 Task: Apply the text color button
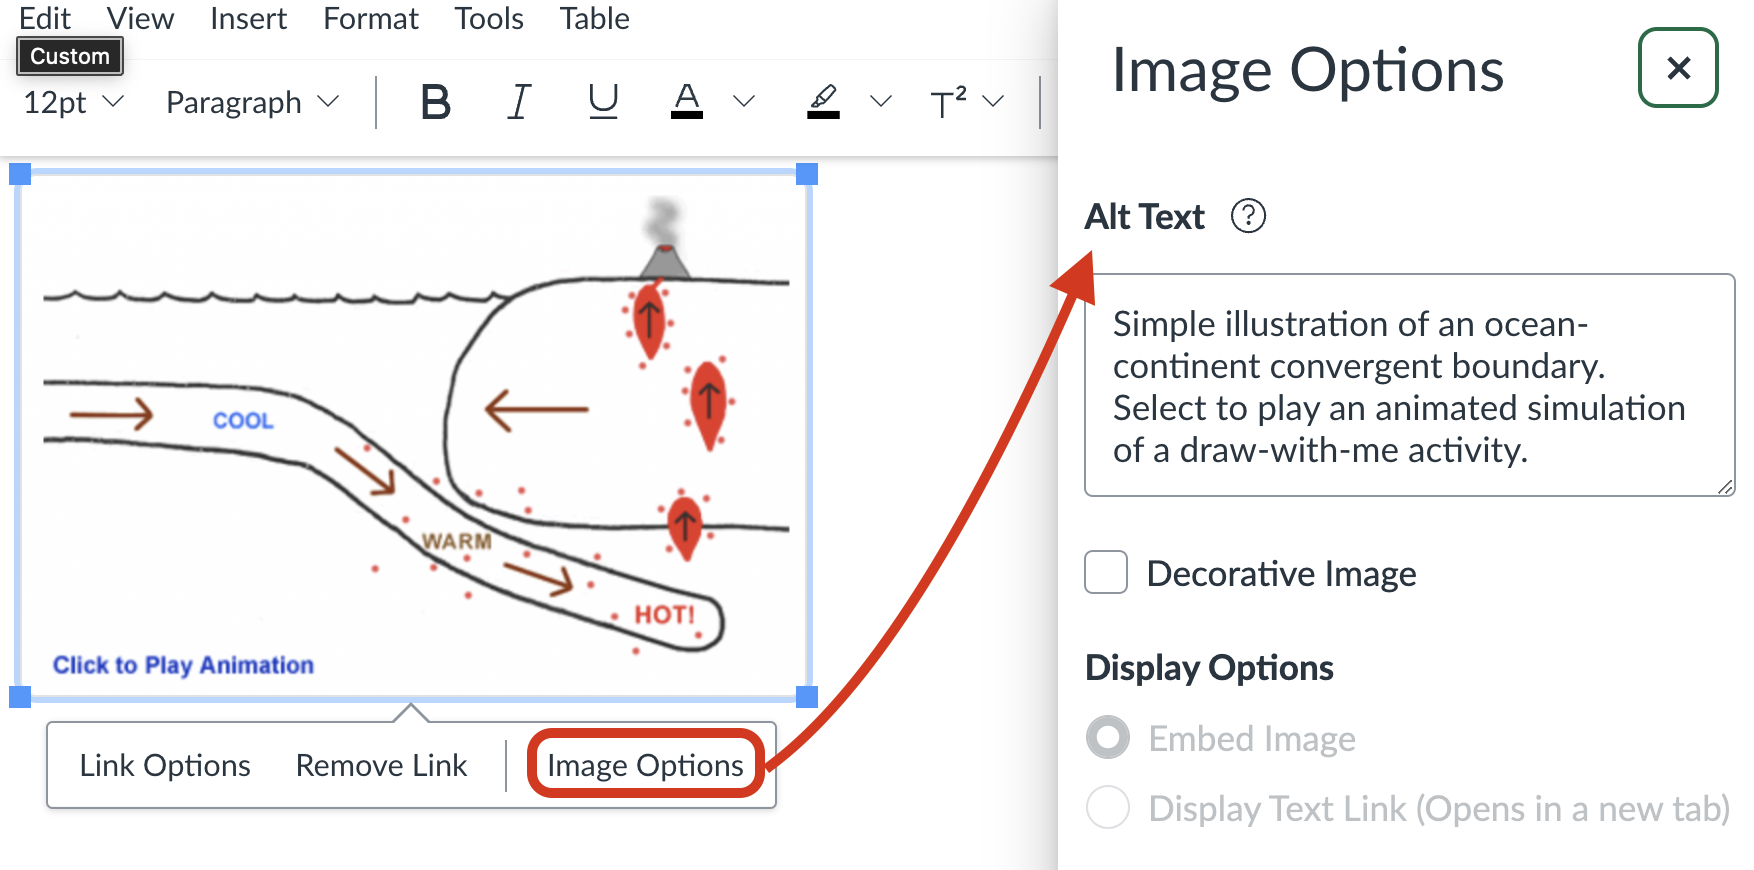(686, 102)
